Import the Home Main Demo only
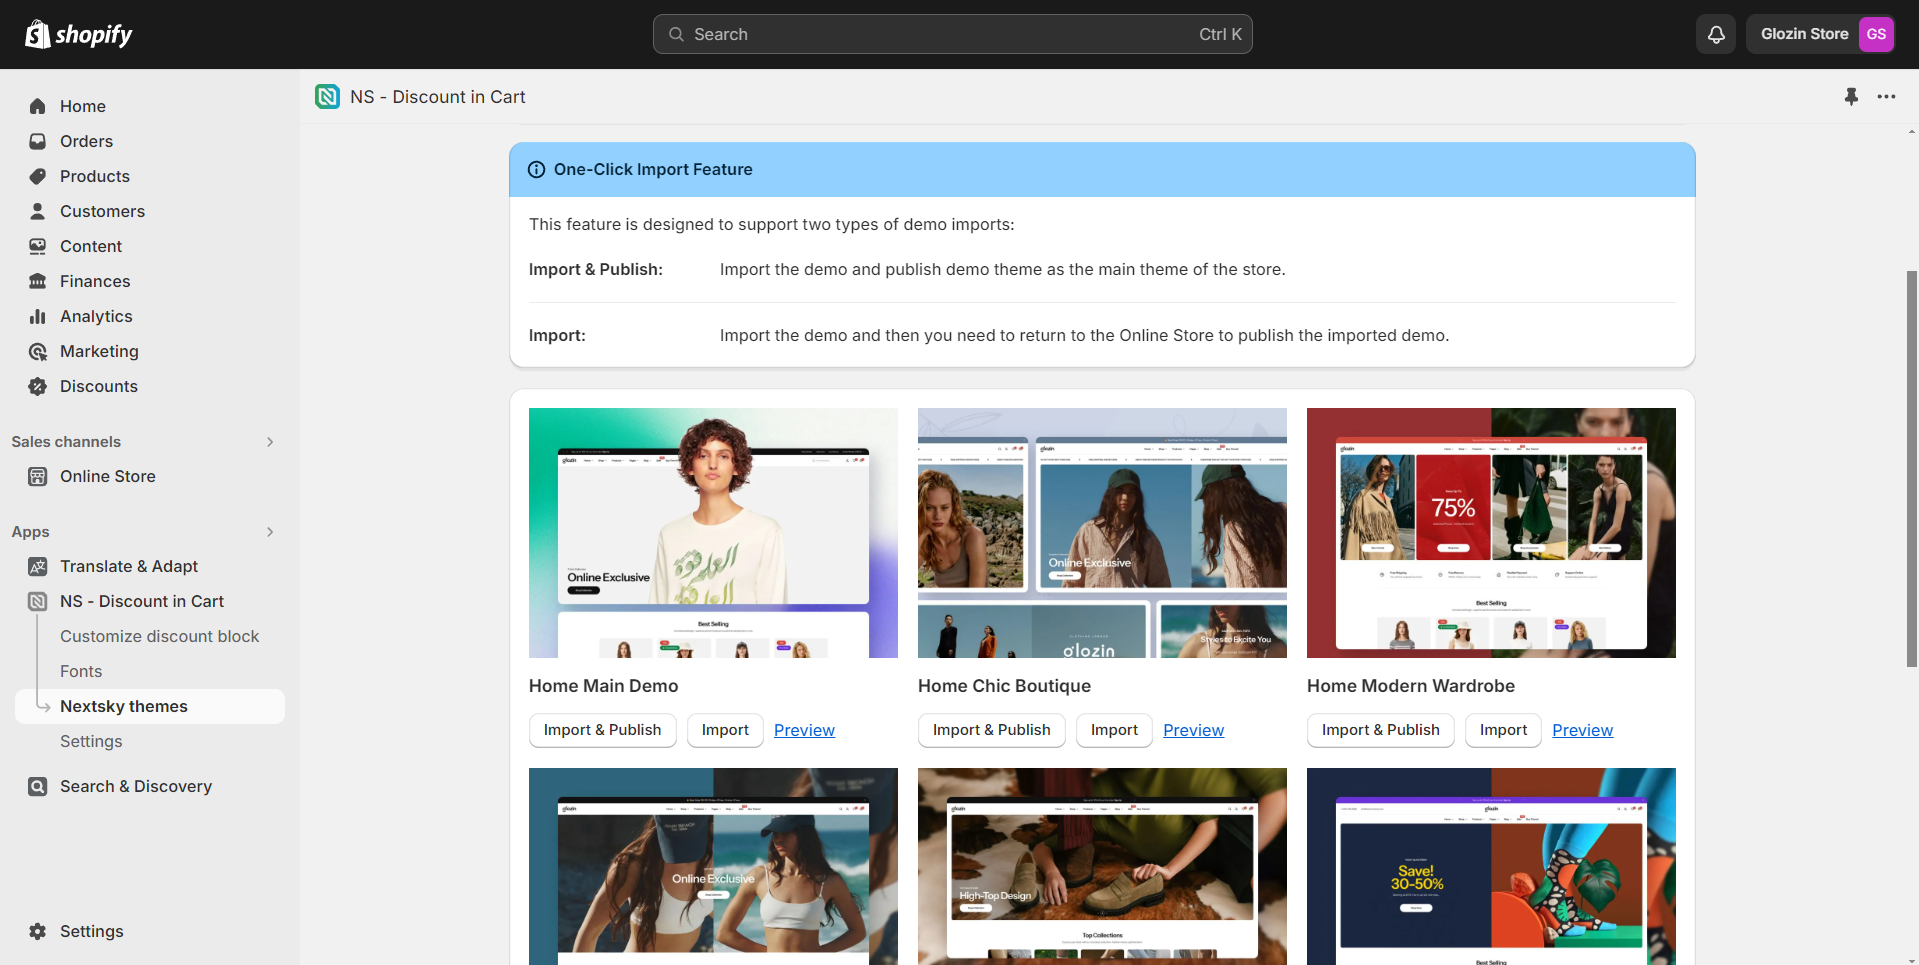 pyautogui.click(x=725, y=730)
